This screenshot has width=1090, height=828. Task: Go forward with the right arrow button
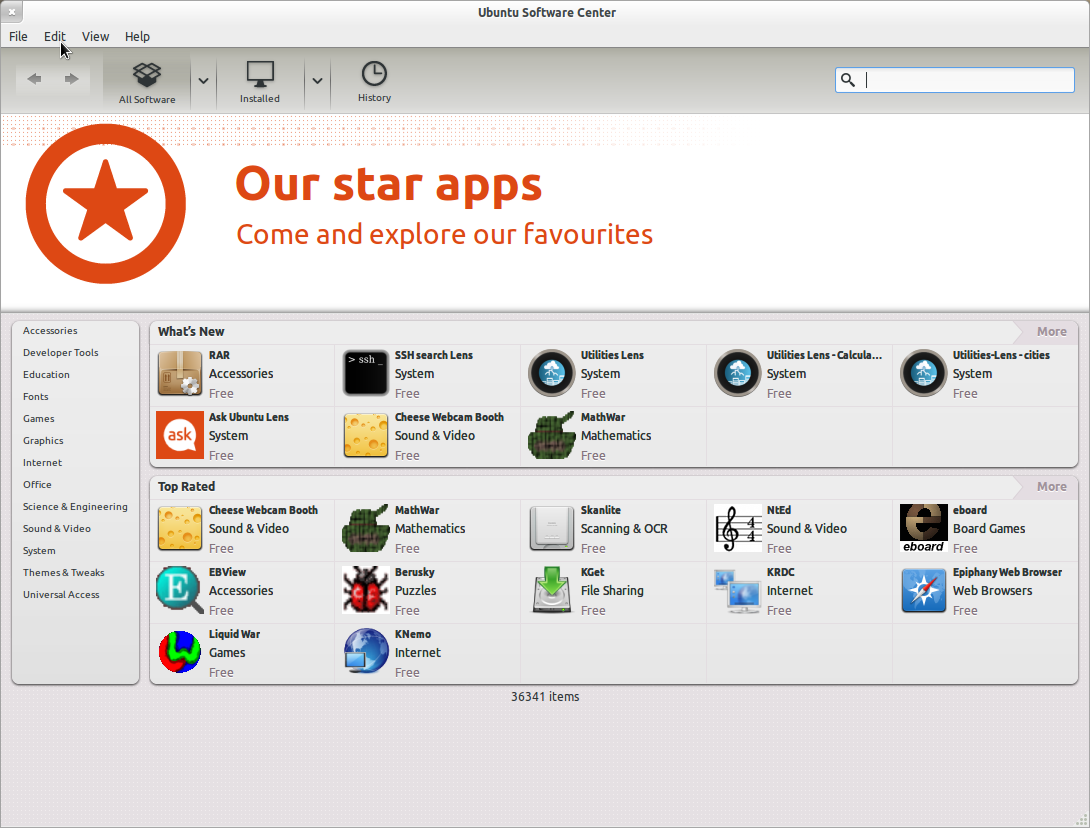[x=71, y=79]
